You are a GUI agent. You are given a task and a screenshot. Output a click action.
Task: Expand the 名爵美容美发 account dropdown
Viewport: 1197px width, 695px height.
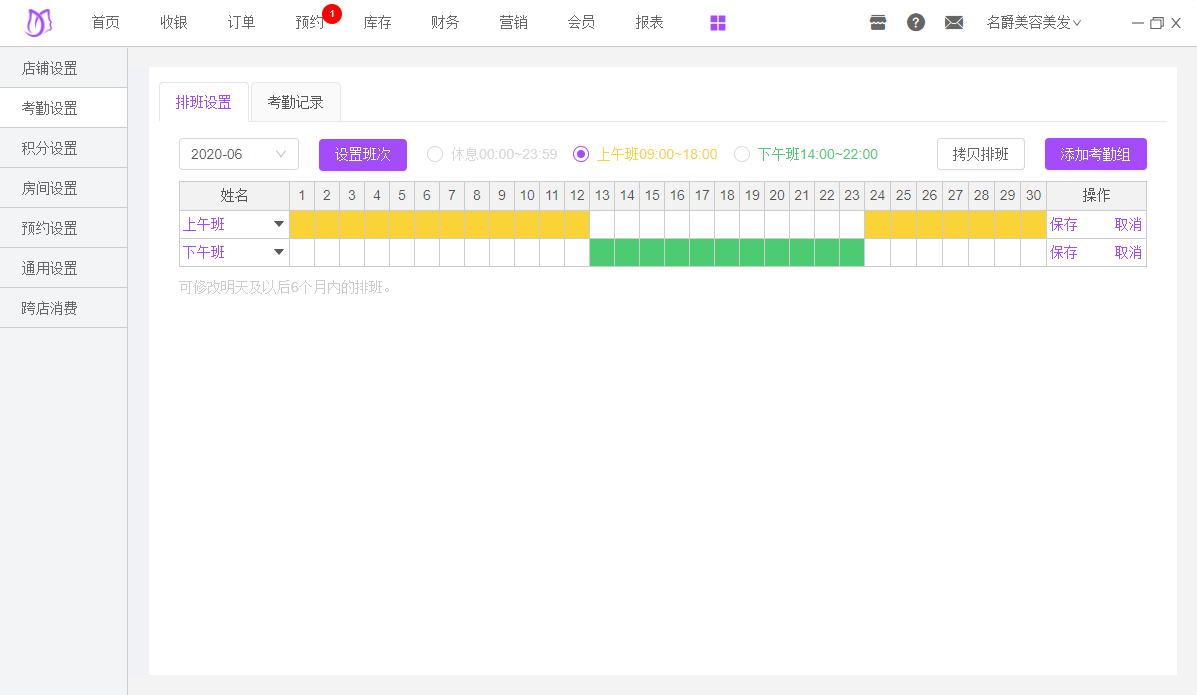pyautogui.click(x=1033, y=23)
